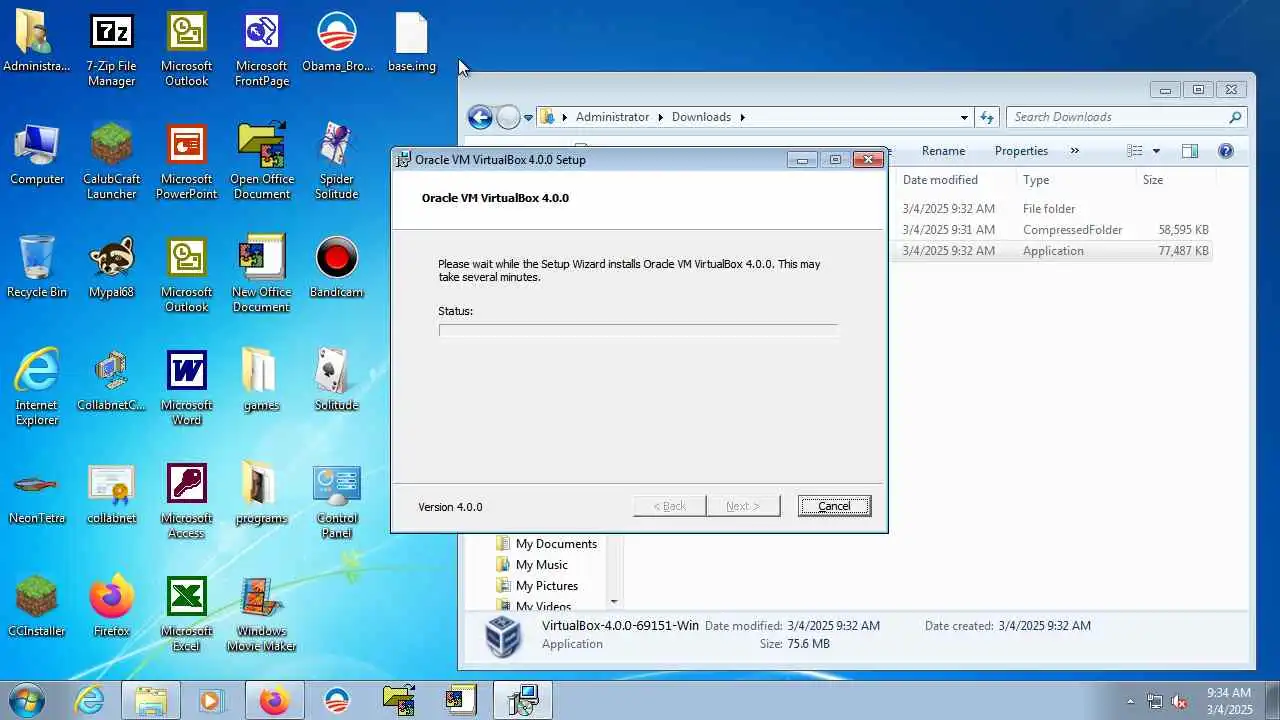Open Explorer help icon
Viewport: 1280px width, 720px height.
point(1226,151)
